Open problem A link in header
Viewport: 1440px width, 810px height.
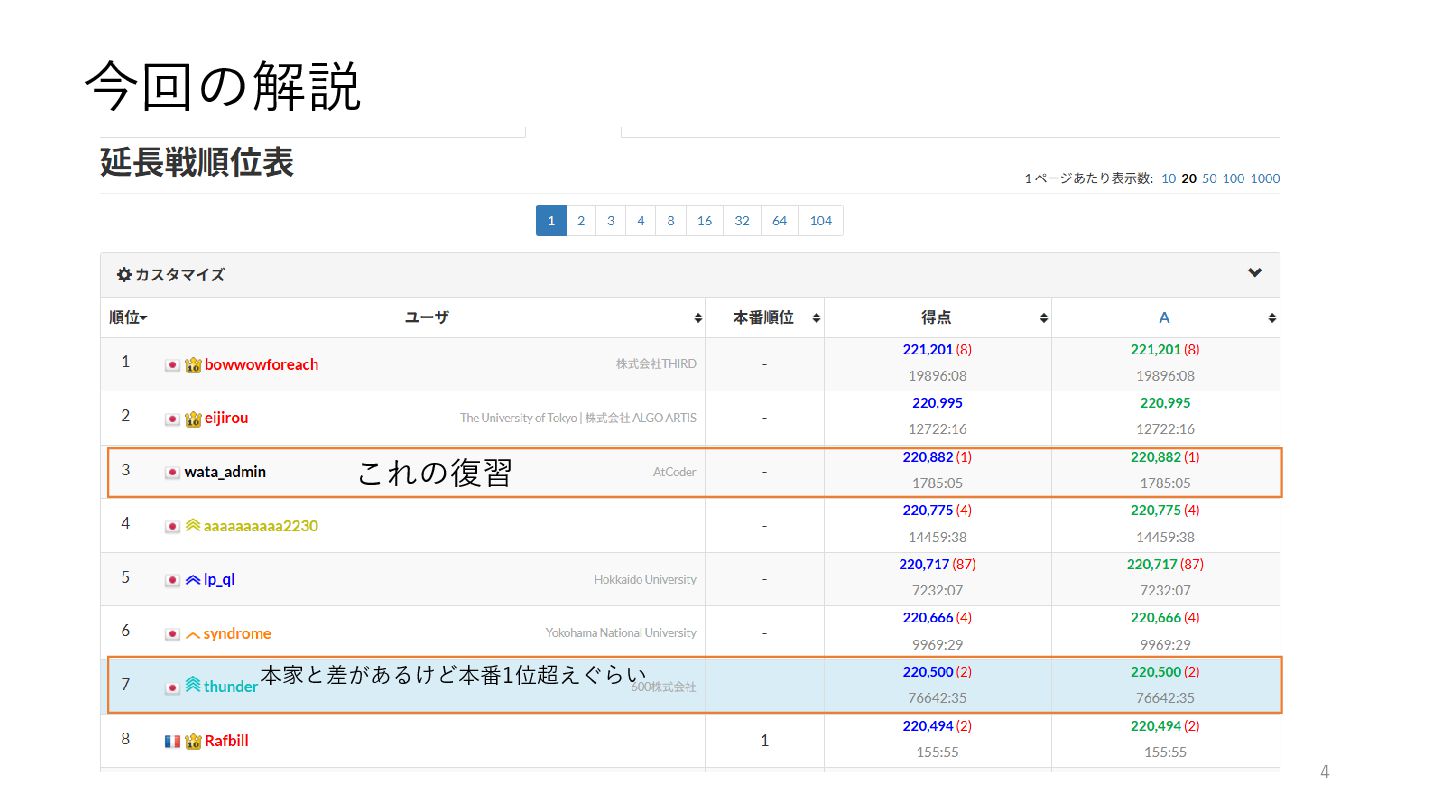(x=1164, y=317)
